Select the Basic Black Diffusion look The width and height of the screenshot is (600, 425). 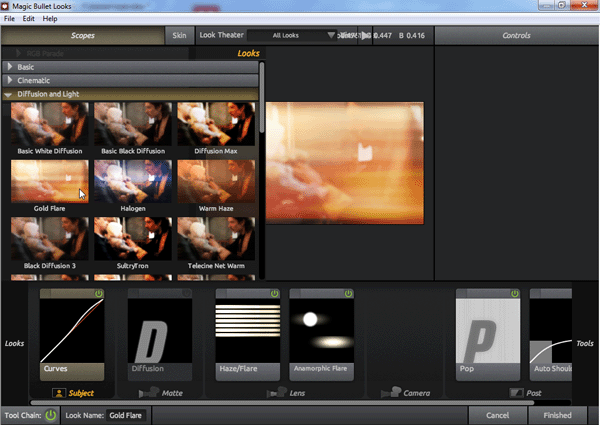coord(133,129)
